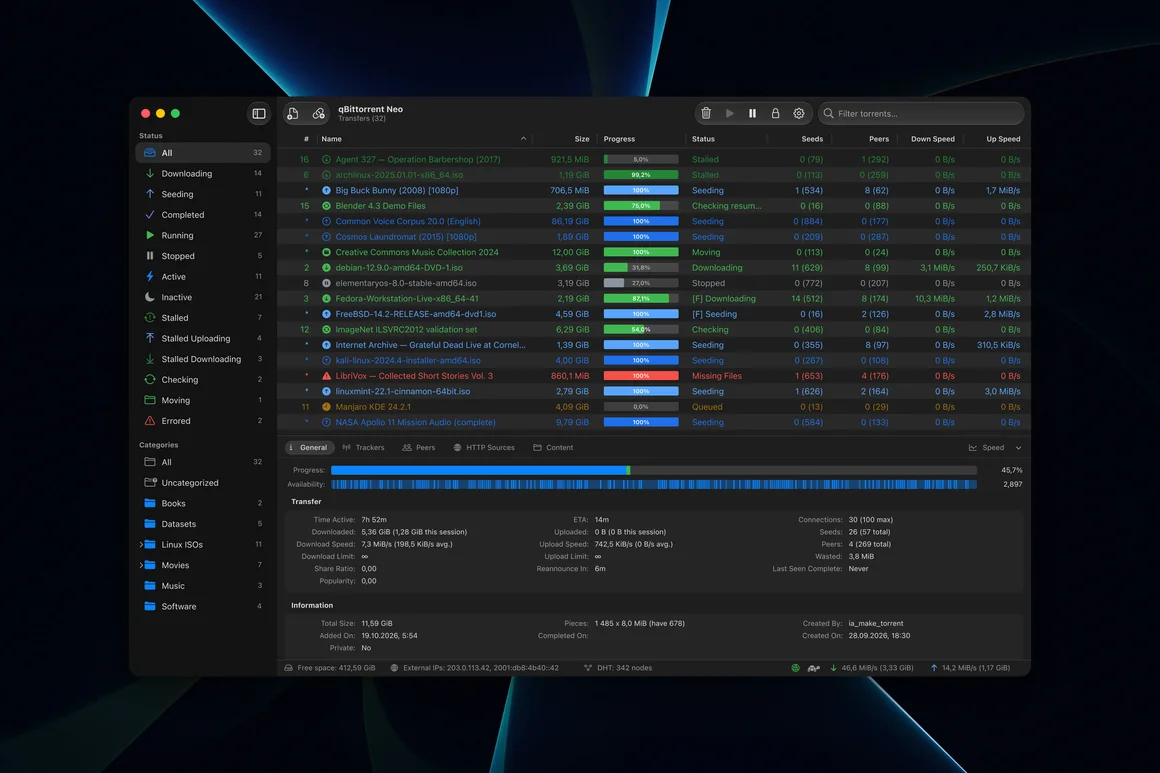Toggle alternative speed limits turtle icon
The image size is (1160, 773).
814,669
